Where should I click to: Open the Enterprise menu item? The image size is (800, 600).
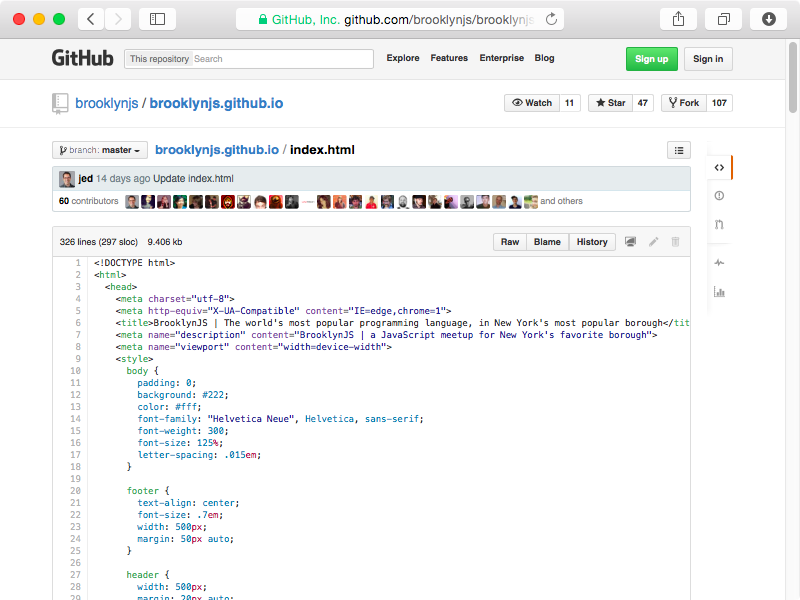[x=502, y=58]
